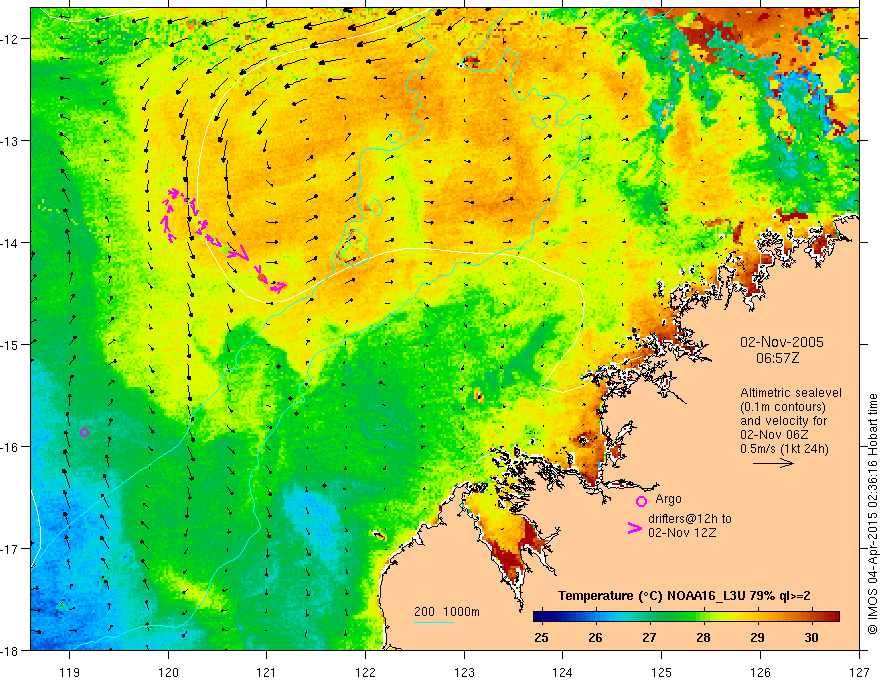The image size is (880, 680).
Task: Click the '200 1000m' depth label
Action: (447, 612)
